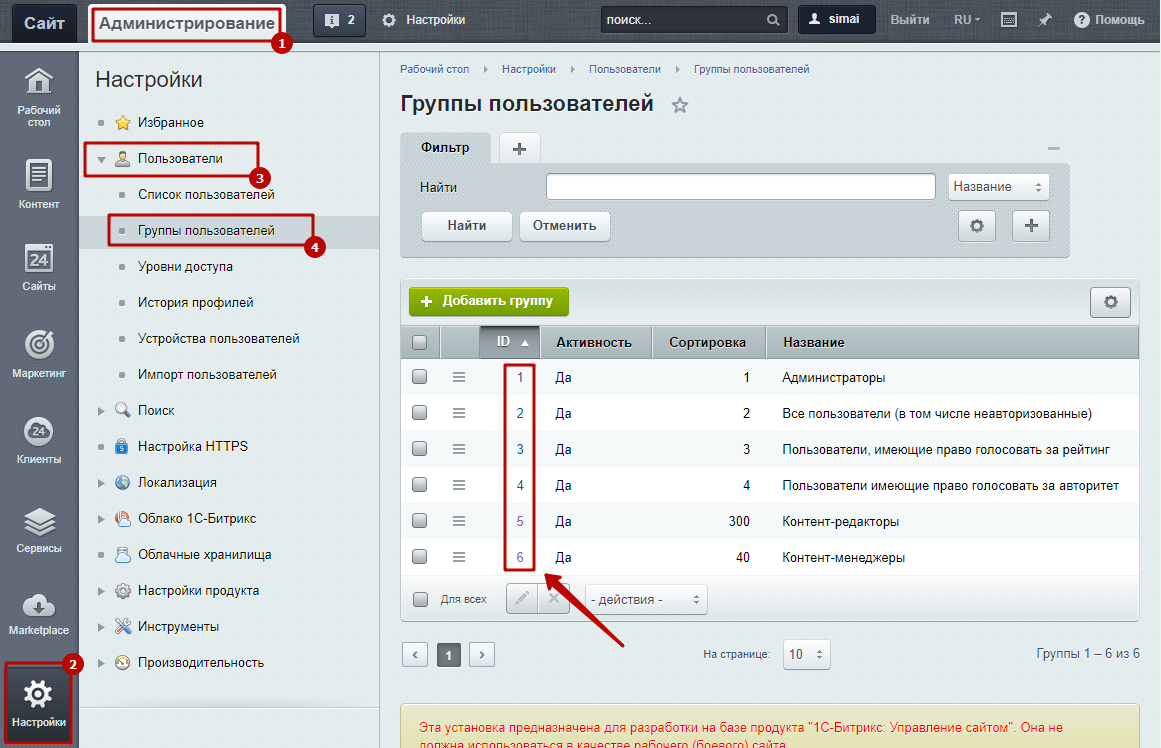Open the Название filter dropdown

click(997, 187)
